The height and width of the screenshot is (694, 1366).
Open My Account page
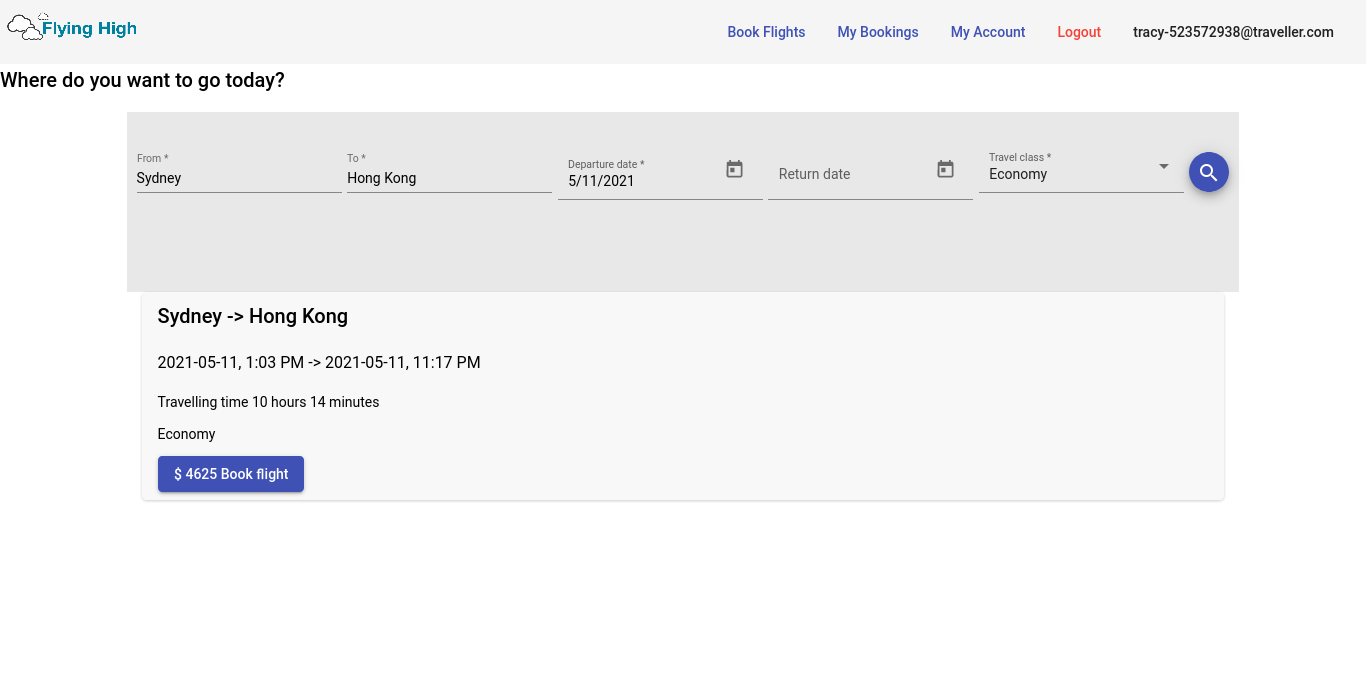pyautogui.click(x=988, y=32)
